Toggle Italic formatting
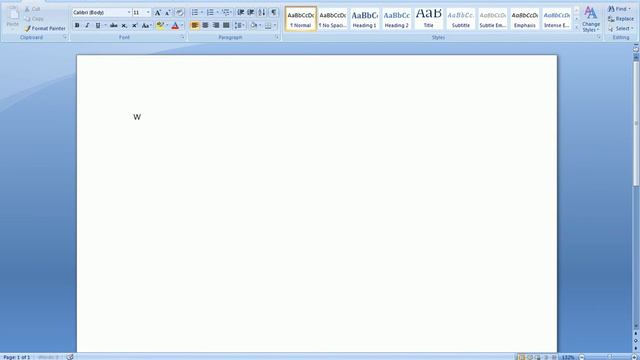640x360 pixels. coord(87,25)
